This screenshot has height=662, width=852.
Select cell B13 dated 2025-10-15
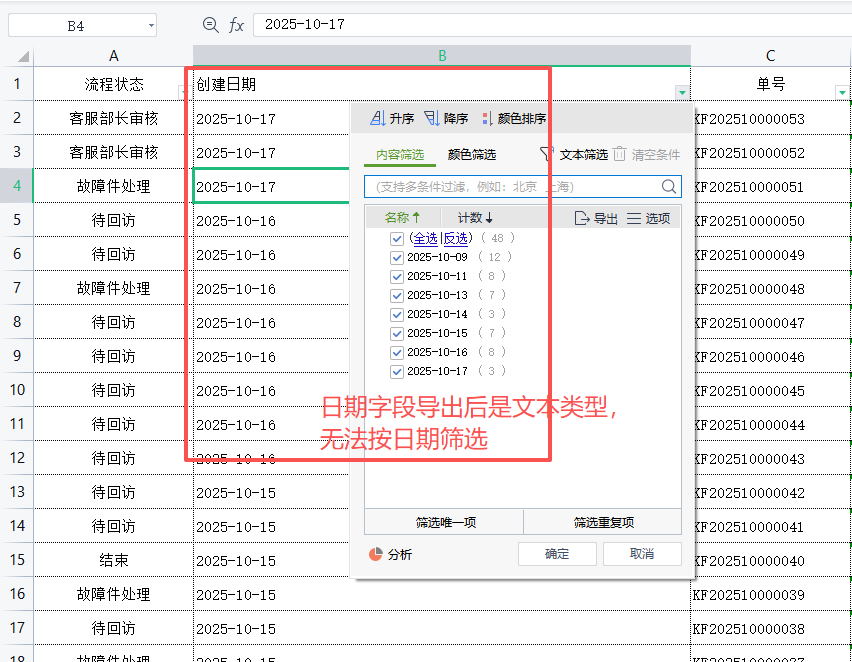[x=271, y=492]
